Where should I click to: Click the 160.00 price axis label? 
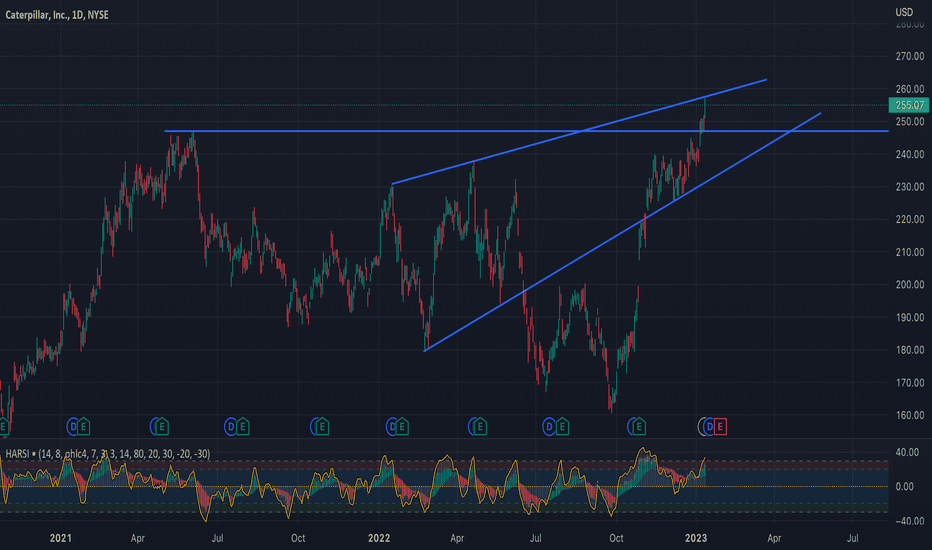click(x=910, y=416)
